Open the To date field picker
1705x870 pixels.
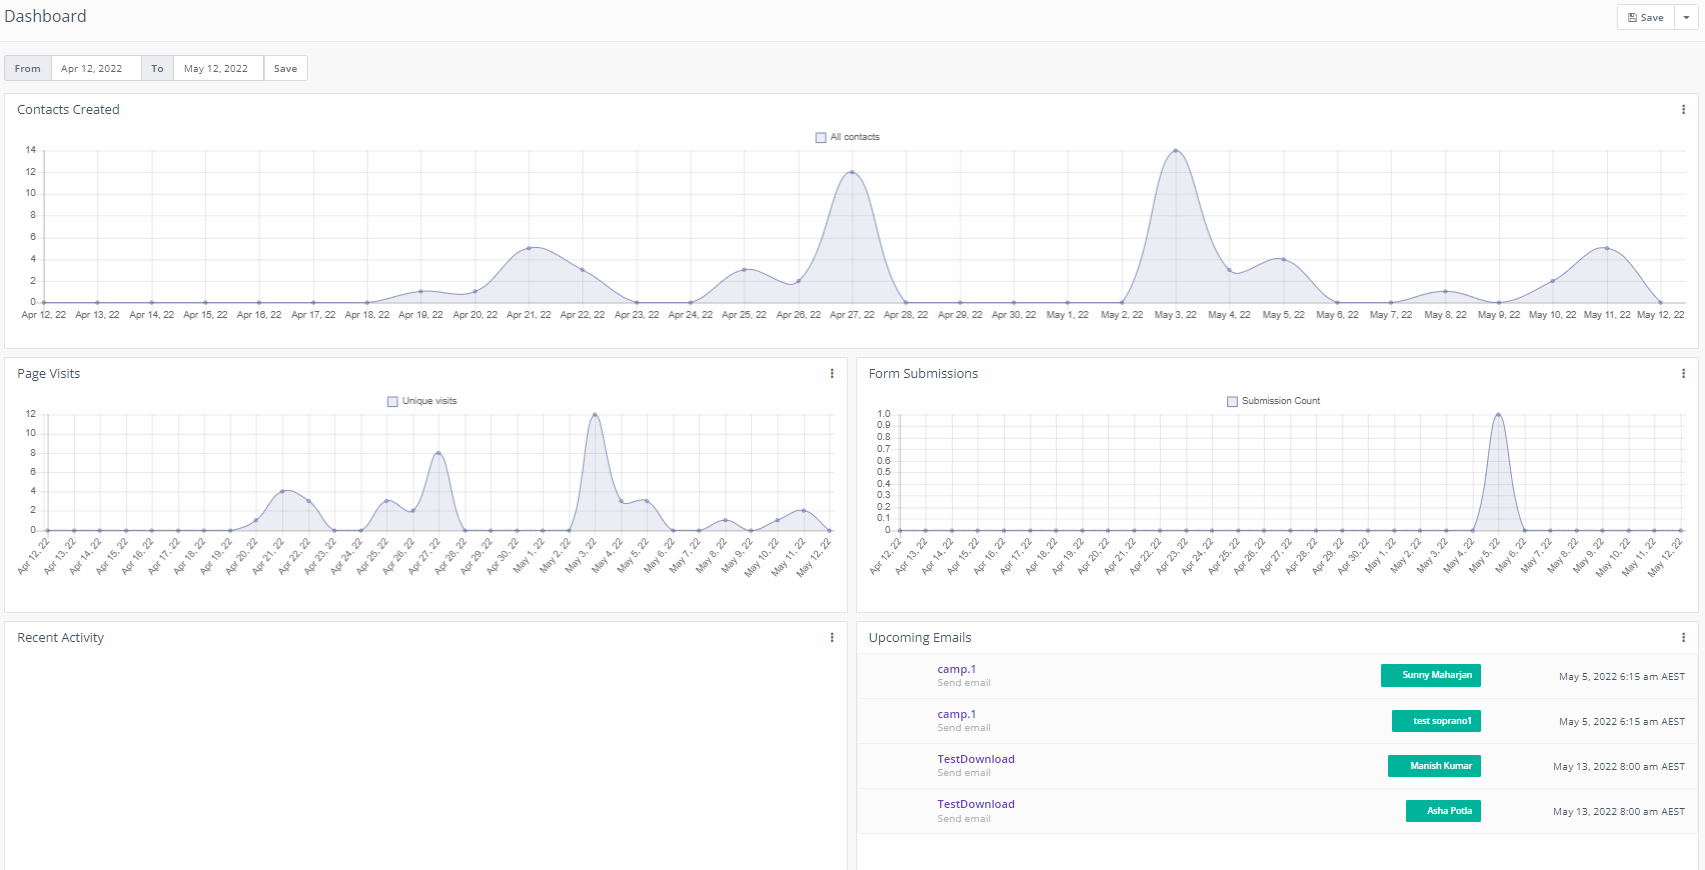tap(217, 69)
